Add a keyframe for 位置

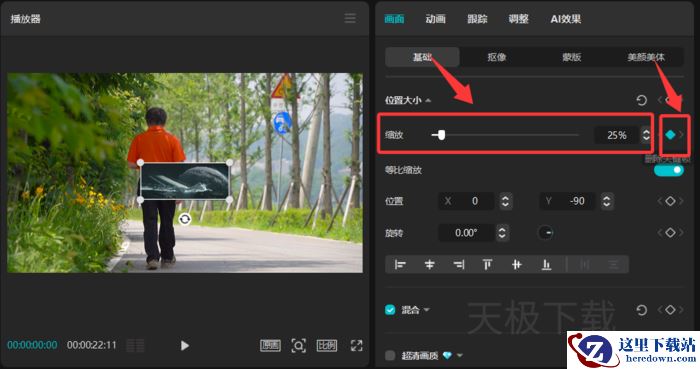point(670,201)
